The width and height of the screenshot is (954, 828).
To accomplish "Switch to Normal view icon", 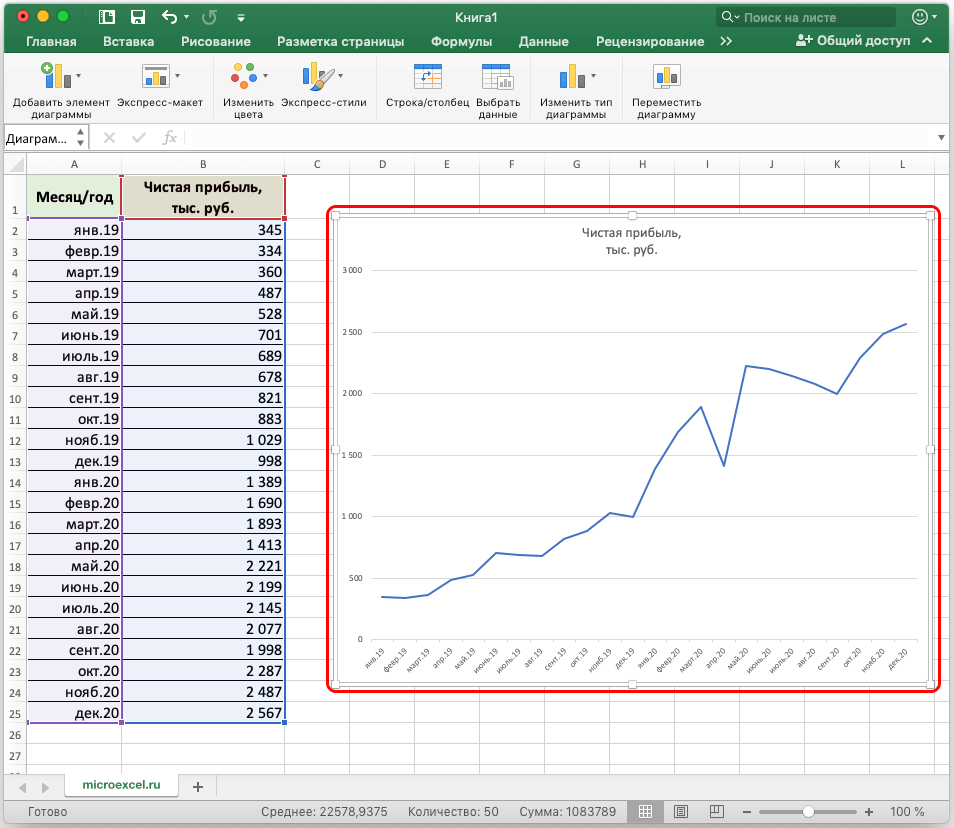I will click(x=646, y=812).
